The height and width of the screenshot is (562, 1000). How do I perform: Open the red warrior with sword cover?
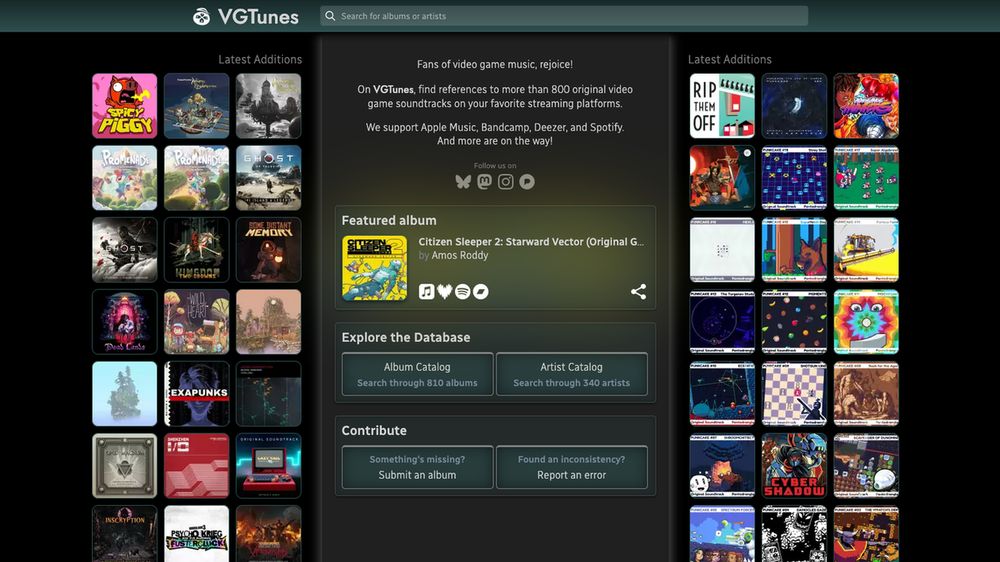[x=722, y=178]
